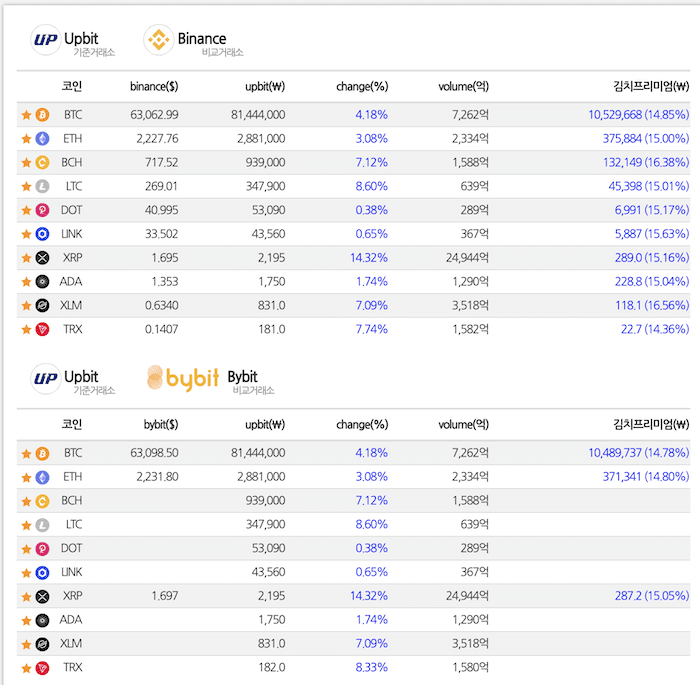Click the BTC coin icon in Bybit table

42,453
